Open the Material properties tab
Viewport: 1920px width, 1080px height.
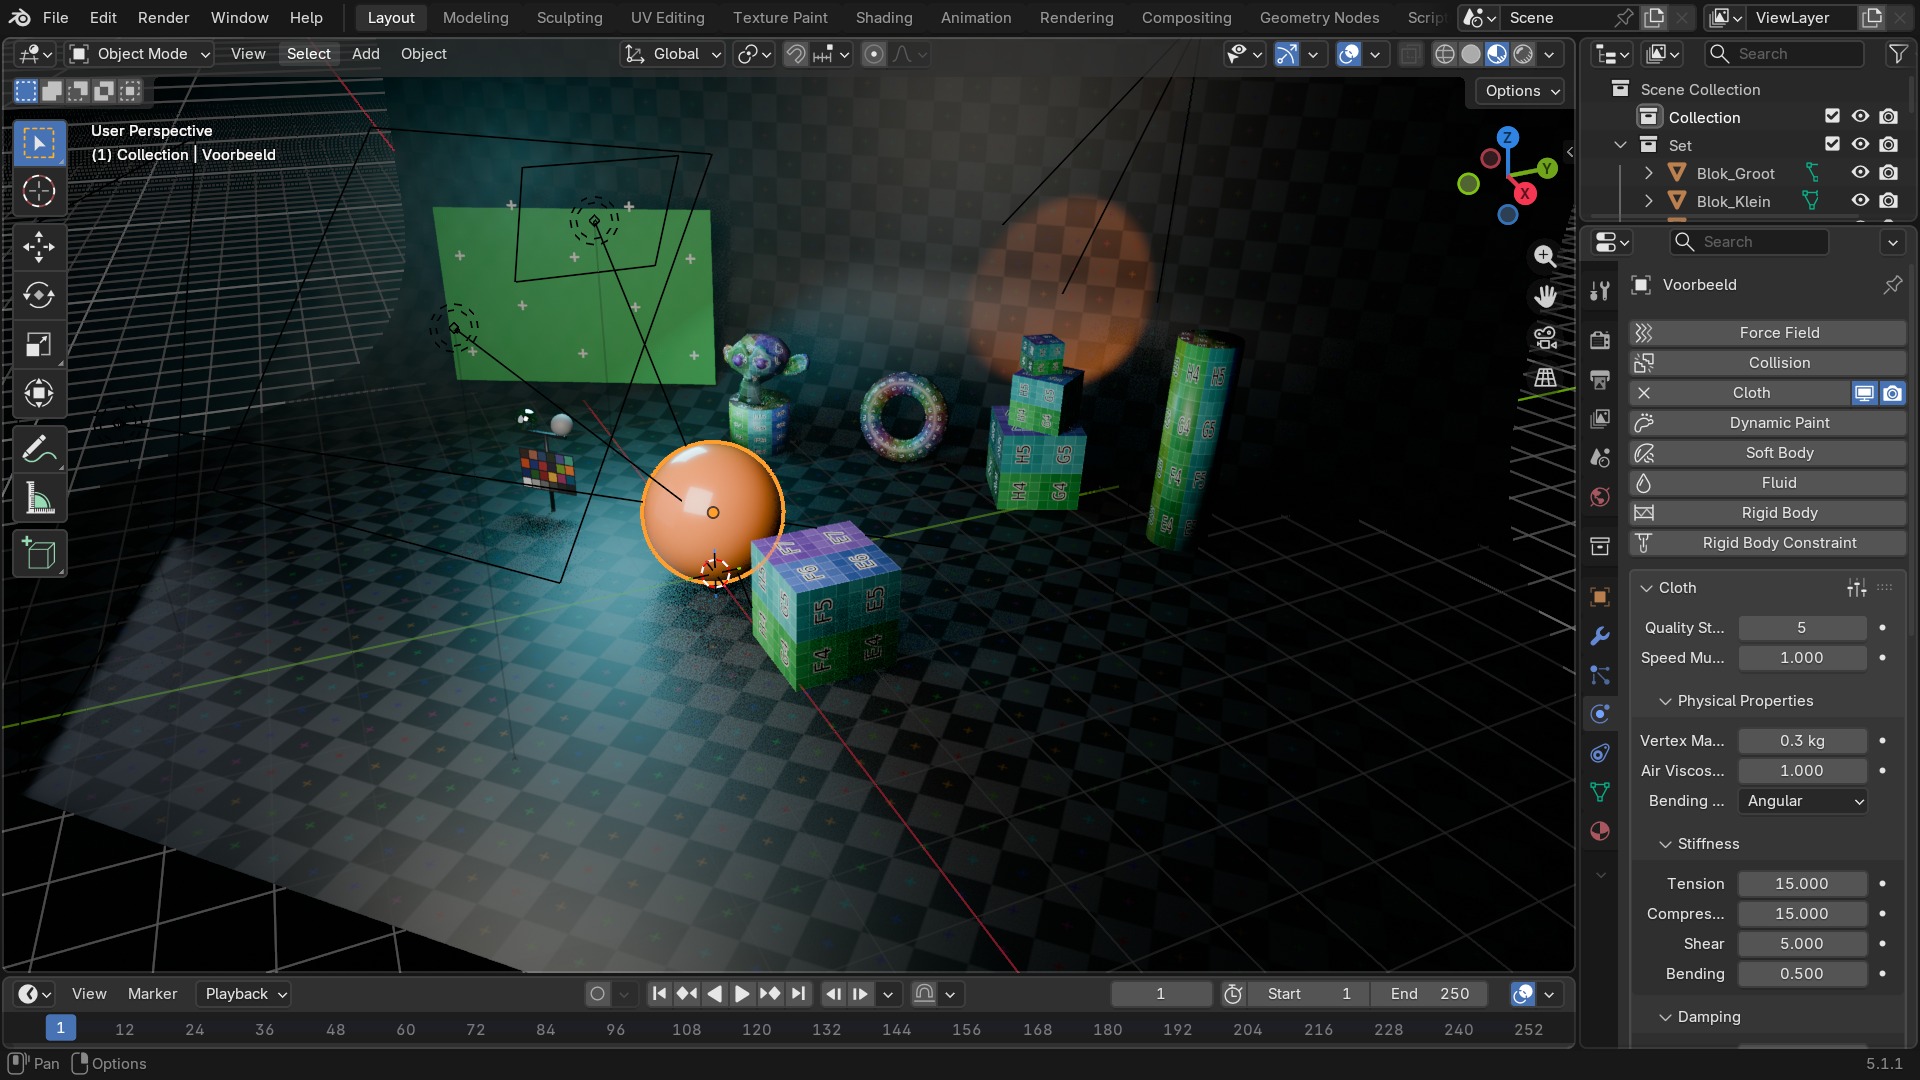point(1600,831)
